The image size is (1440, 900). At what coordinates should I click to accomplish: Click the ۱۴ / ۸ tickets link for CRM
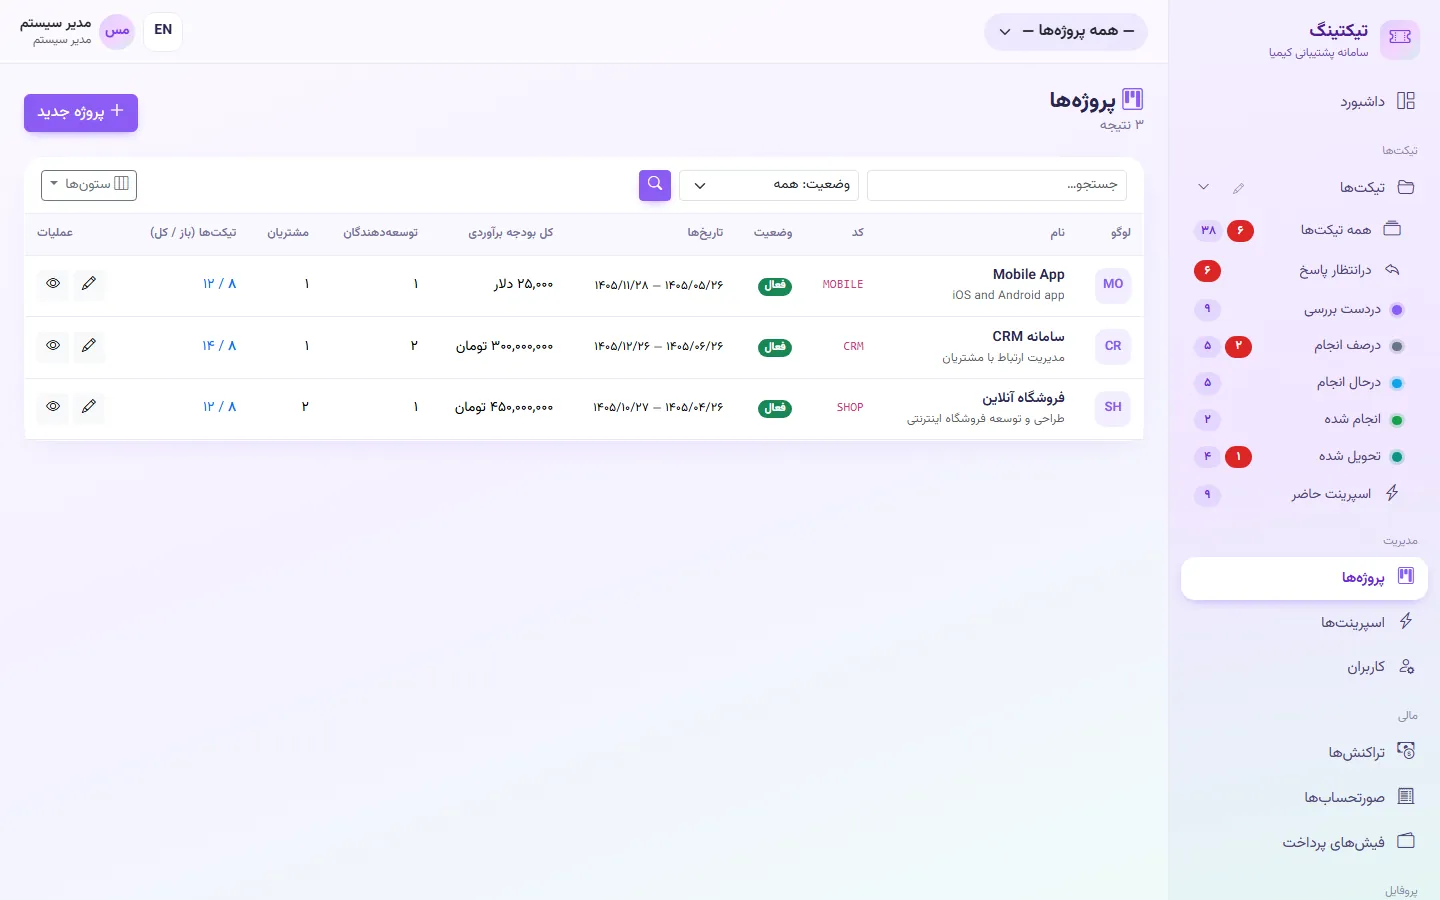coord(219,346)
